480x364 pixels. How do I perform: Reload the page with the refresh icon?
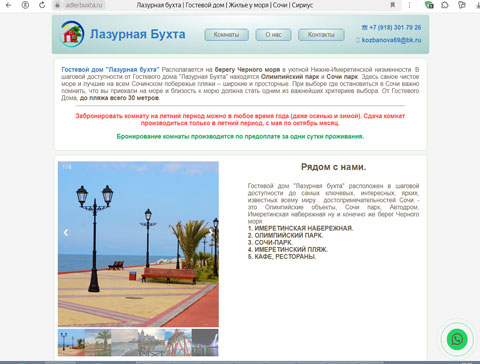[42, 5]
